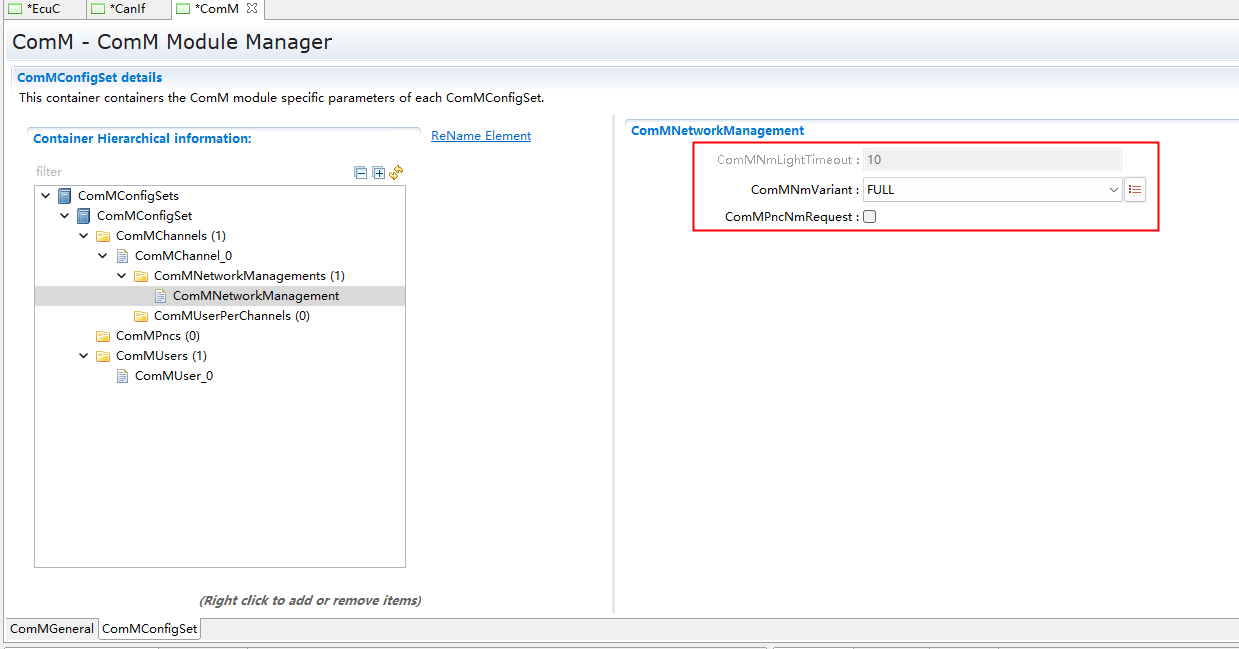
Task: Click the ComMConfigSets container icon
Action: point(65,196)
